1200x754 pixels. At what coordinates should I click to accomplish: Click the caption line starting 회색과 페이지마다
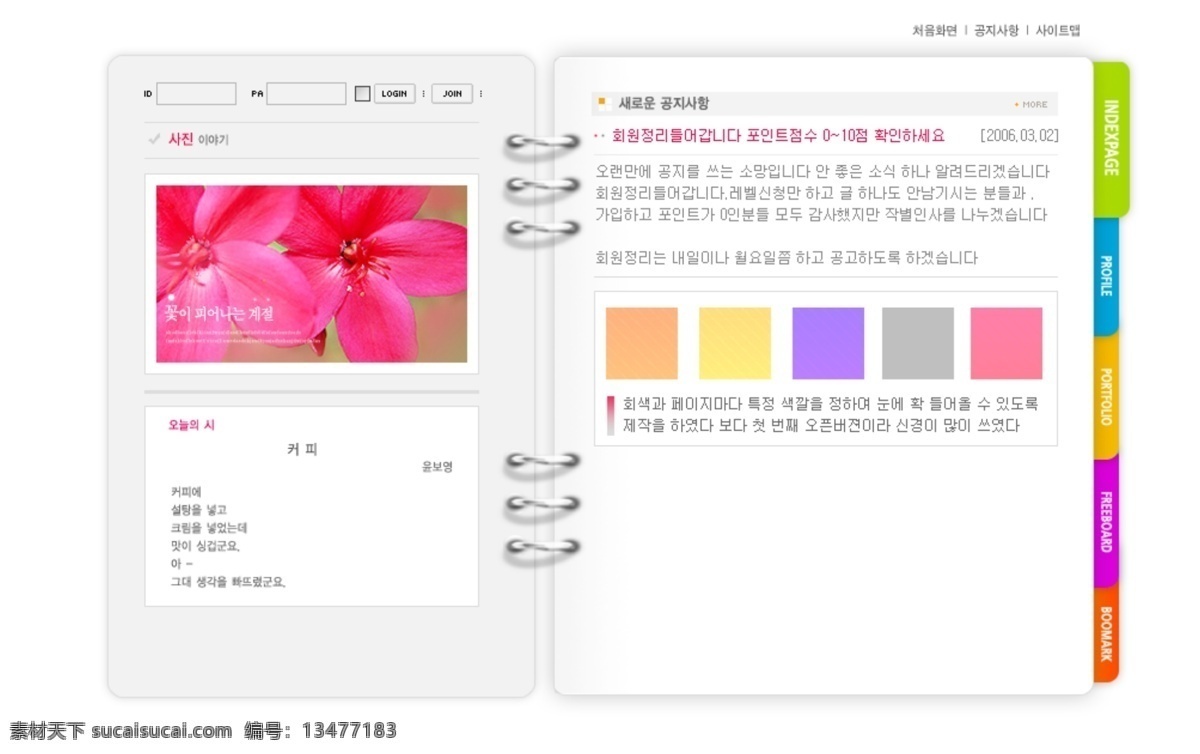point(830,404)
